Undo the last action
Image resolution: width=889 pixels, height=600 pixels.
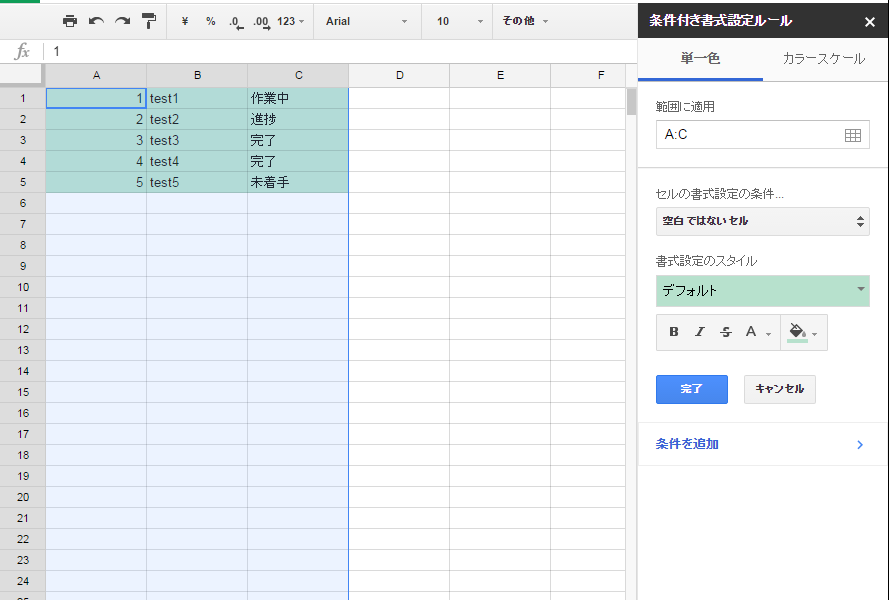tap(96, 21)
